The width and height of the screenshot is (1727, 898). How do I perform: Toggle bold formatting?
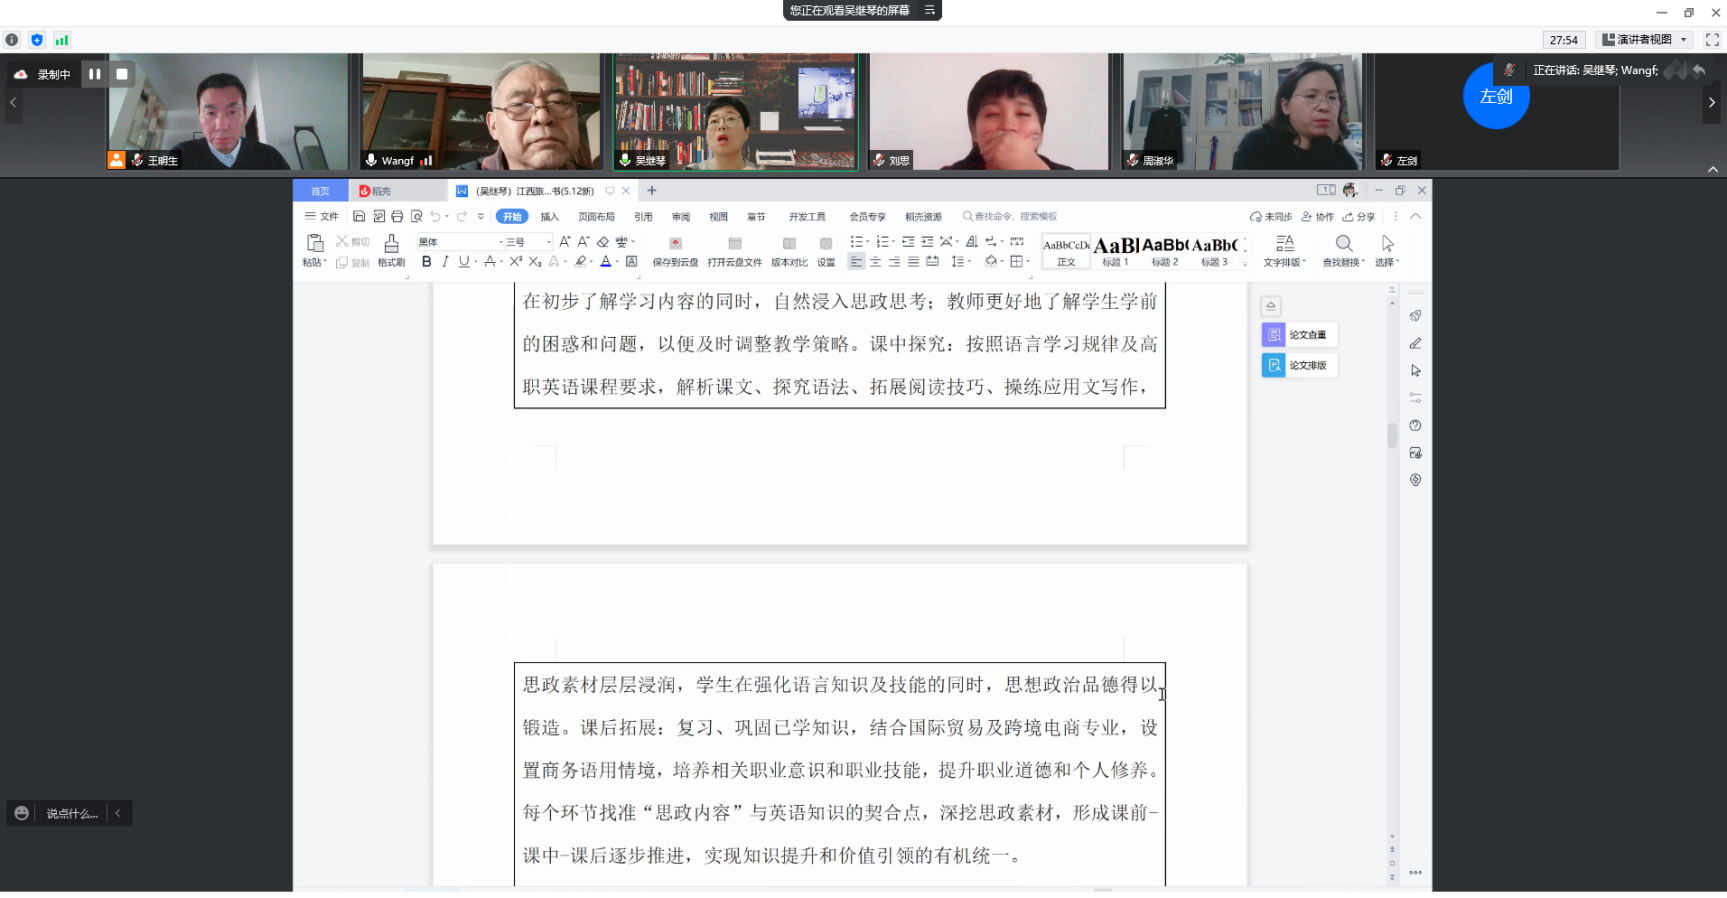pyautogui.click(x=427, y=262)
